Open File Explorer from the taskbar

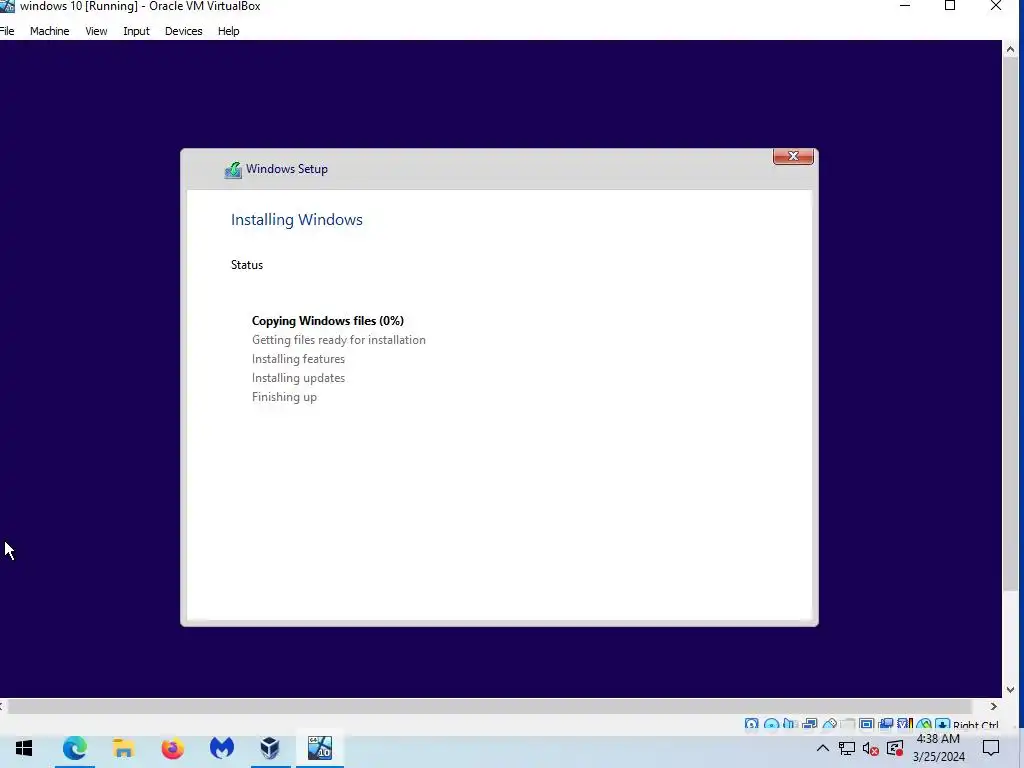(123, 748)
